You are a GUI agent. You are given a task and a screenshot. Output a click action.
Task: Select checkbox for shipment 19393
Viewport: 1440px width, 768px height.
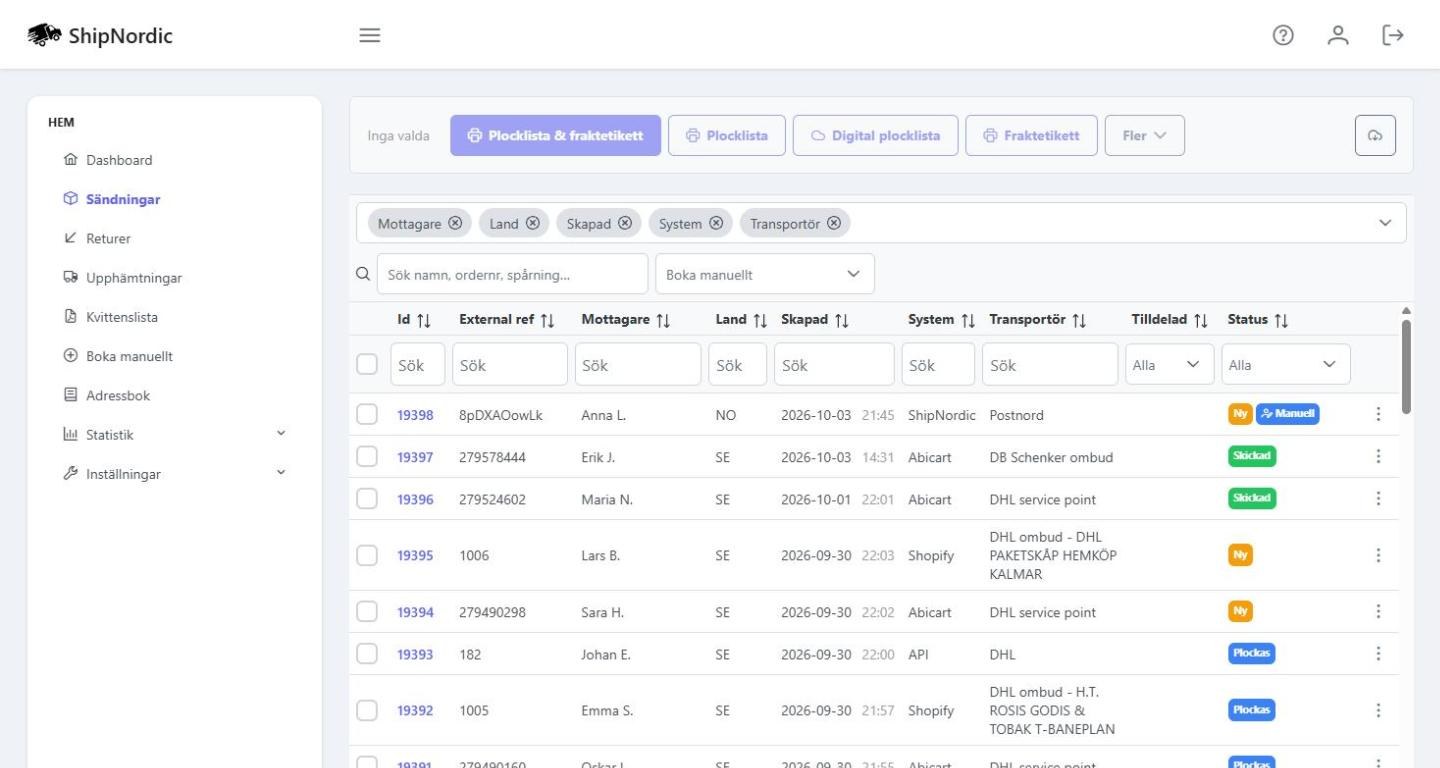coord(367,654)
